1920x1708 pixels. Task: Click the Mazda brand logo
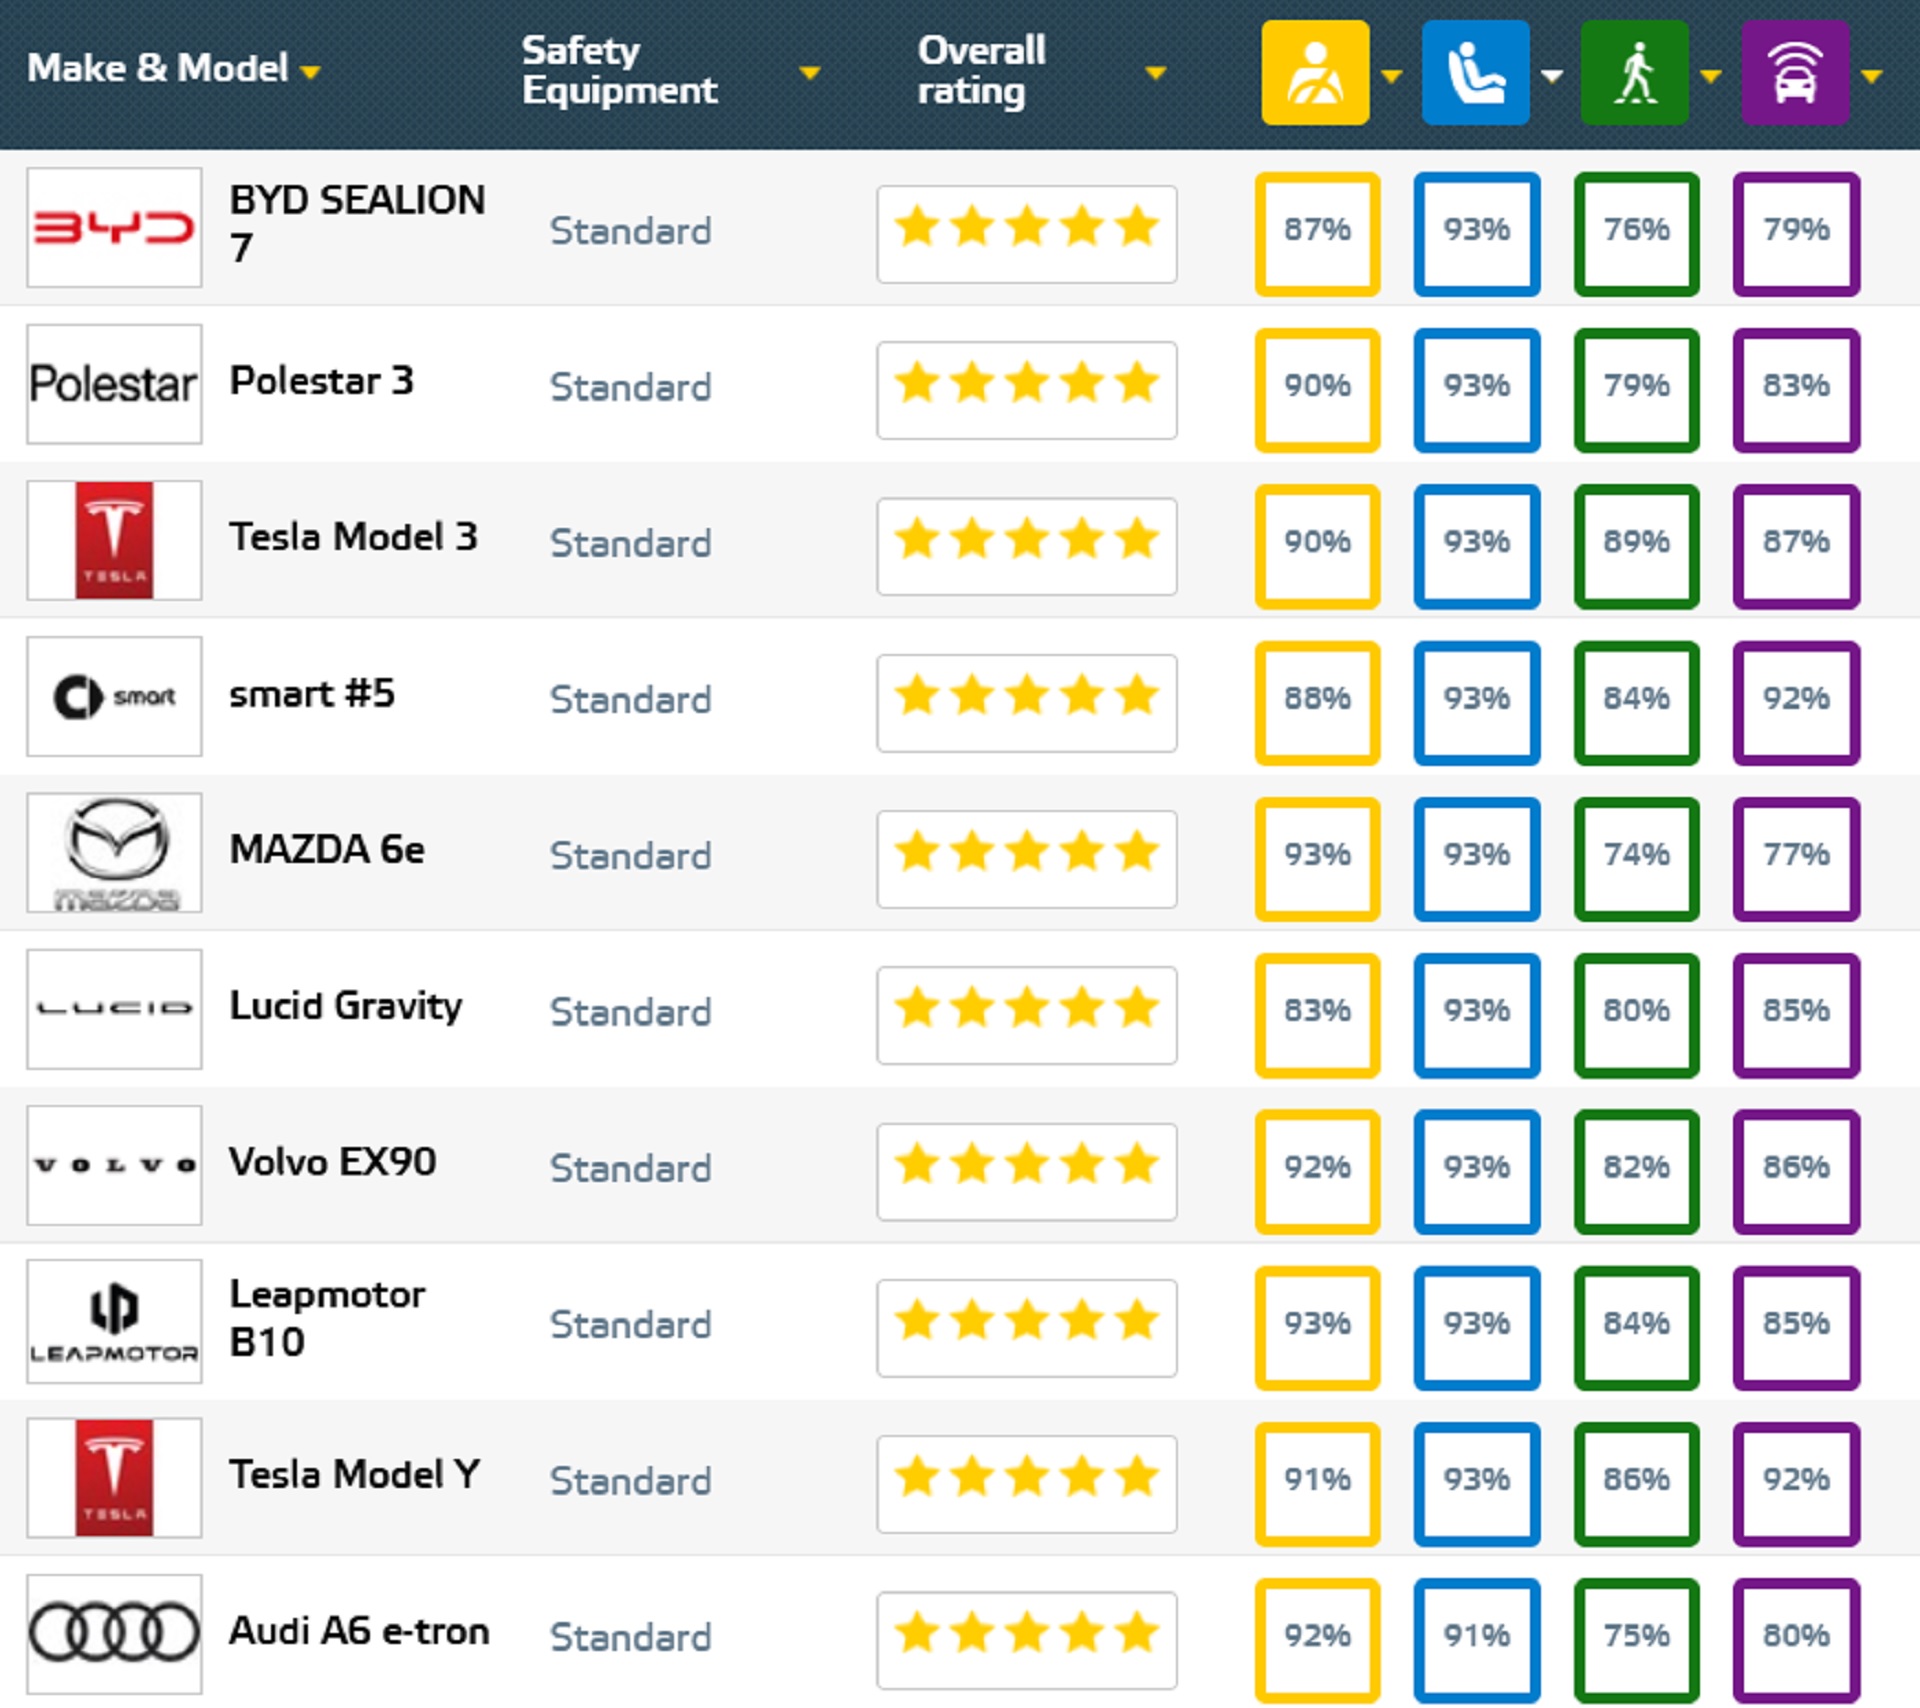click(x=114, y=853)
